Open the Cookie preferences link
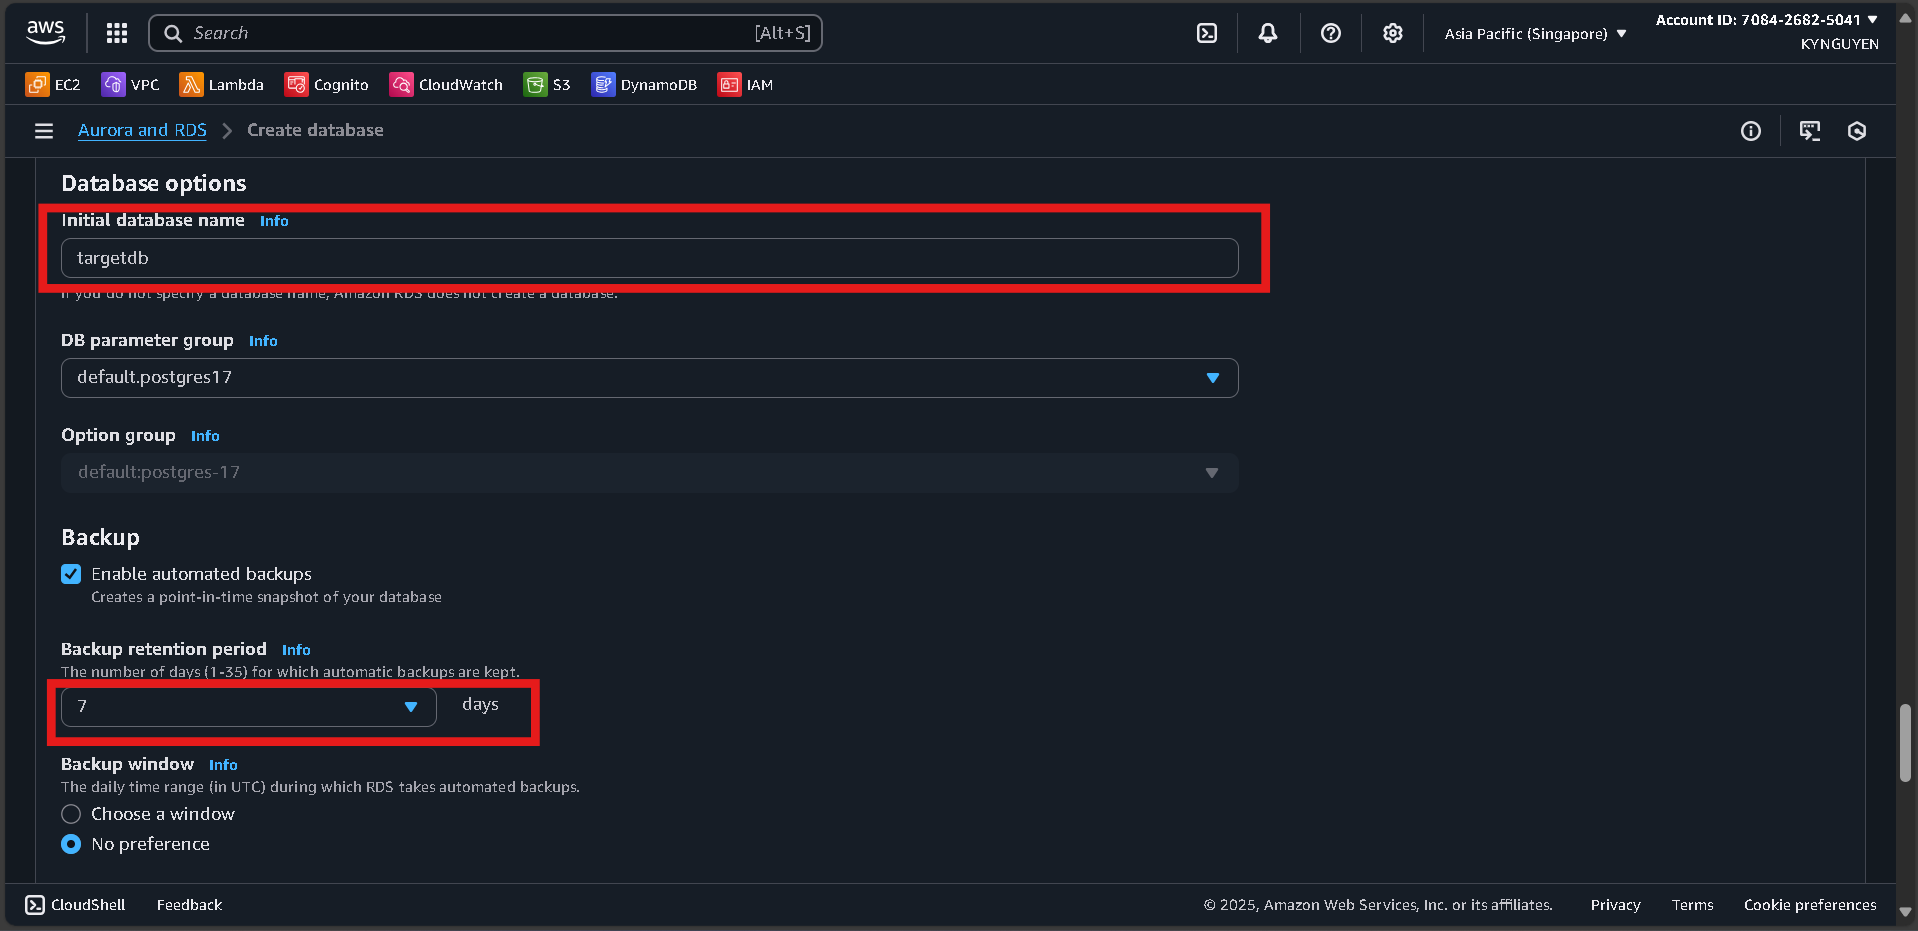This screenshot has width=1918, height=931. [x=1809, y=904]
